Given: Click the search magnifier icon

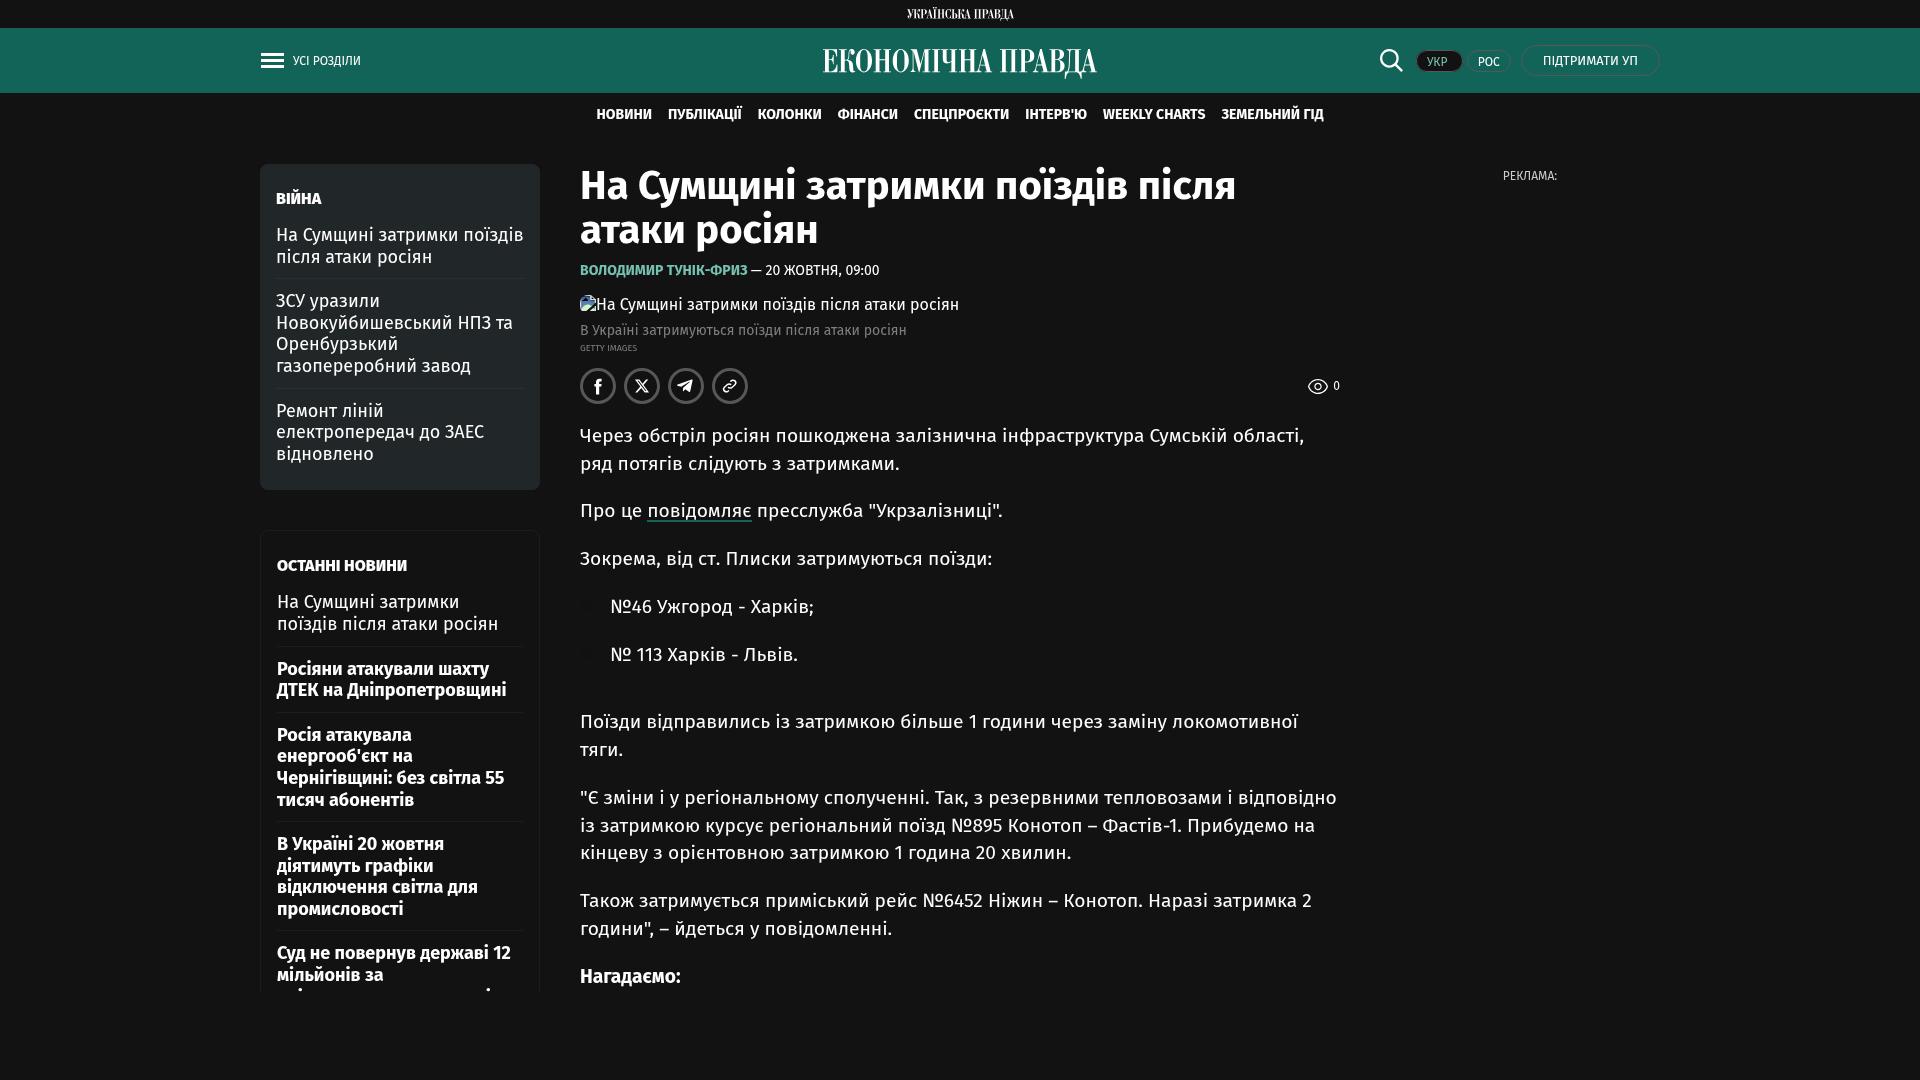Looking at the screenshot, I should click(x=1391, y=60).
